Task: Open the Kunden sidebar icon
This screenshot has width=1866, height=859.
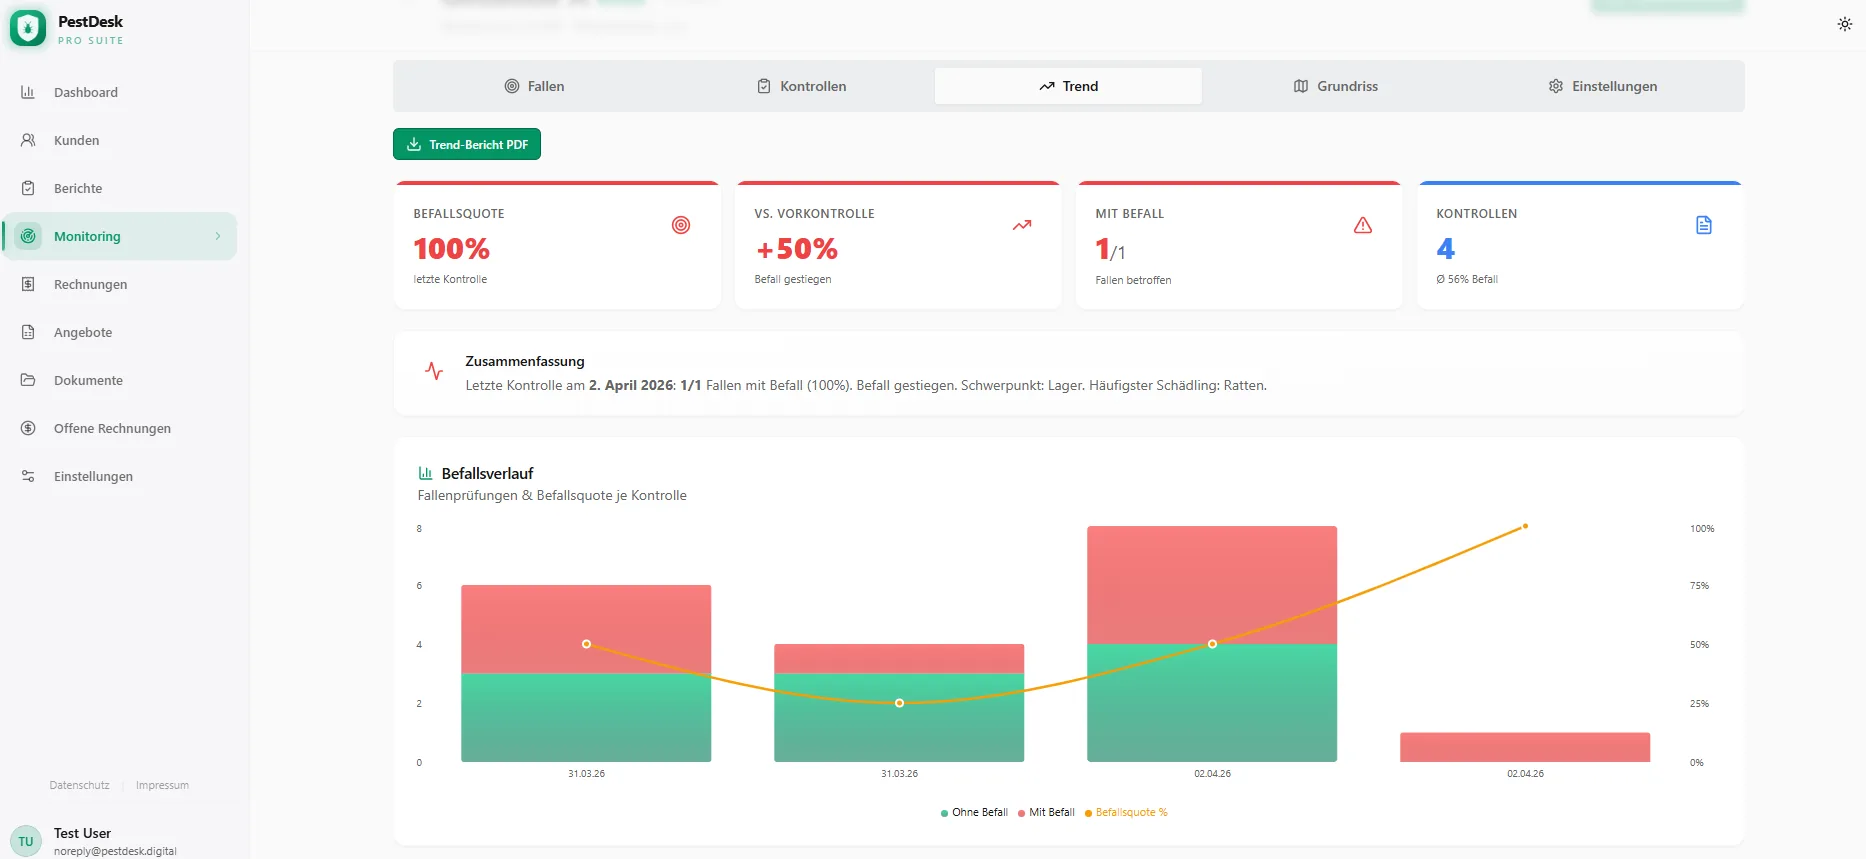Action: tap(28, 140)
